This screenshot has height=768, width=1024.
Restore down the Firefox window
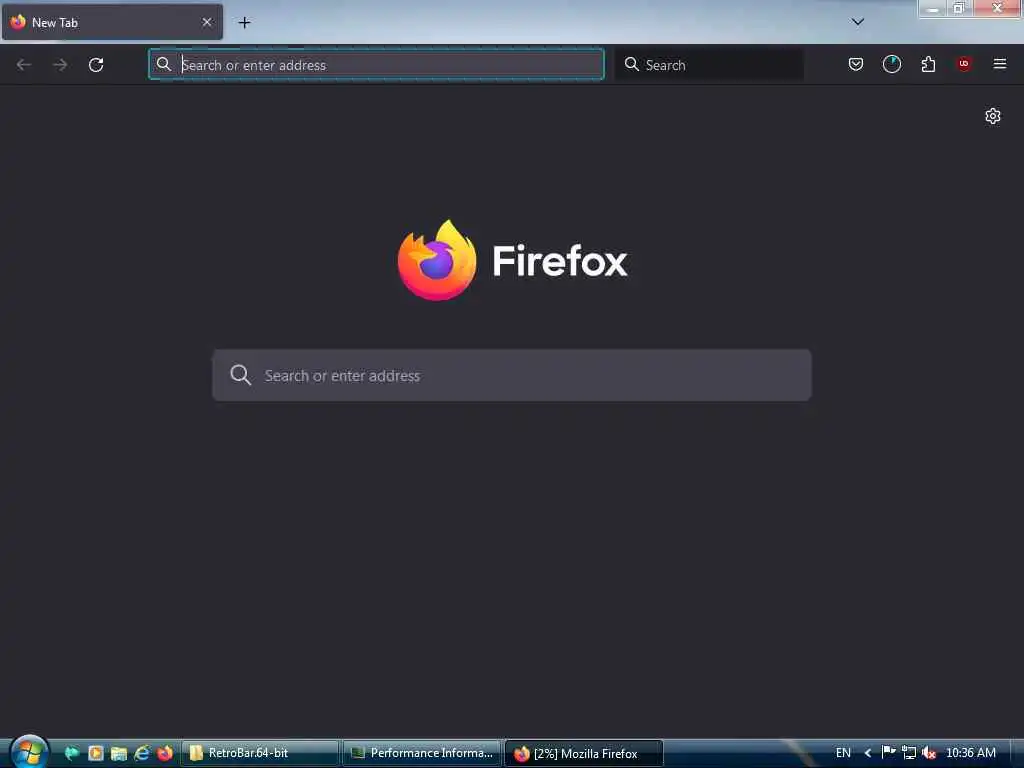pyautogui.click(x=959, y=8)
